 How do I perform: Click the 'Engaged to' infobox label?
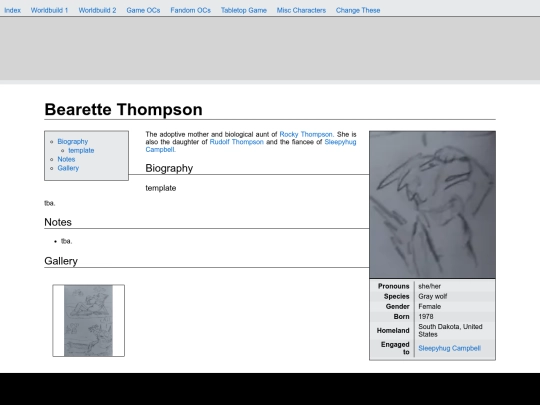pyautogui.click(x=395, y=348)
